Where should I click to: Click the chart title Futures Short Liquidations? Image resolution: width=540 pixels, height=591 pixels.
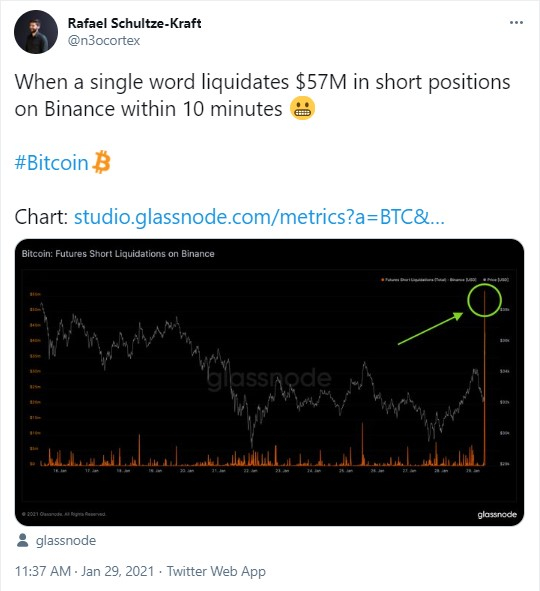(118, 254)
